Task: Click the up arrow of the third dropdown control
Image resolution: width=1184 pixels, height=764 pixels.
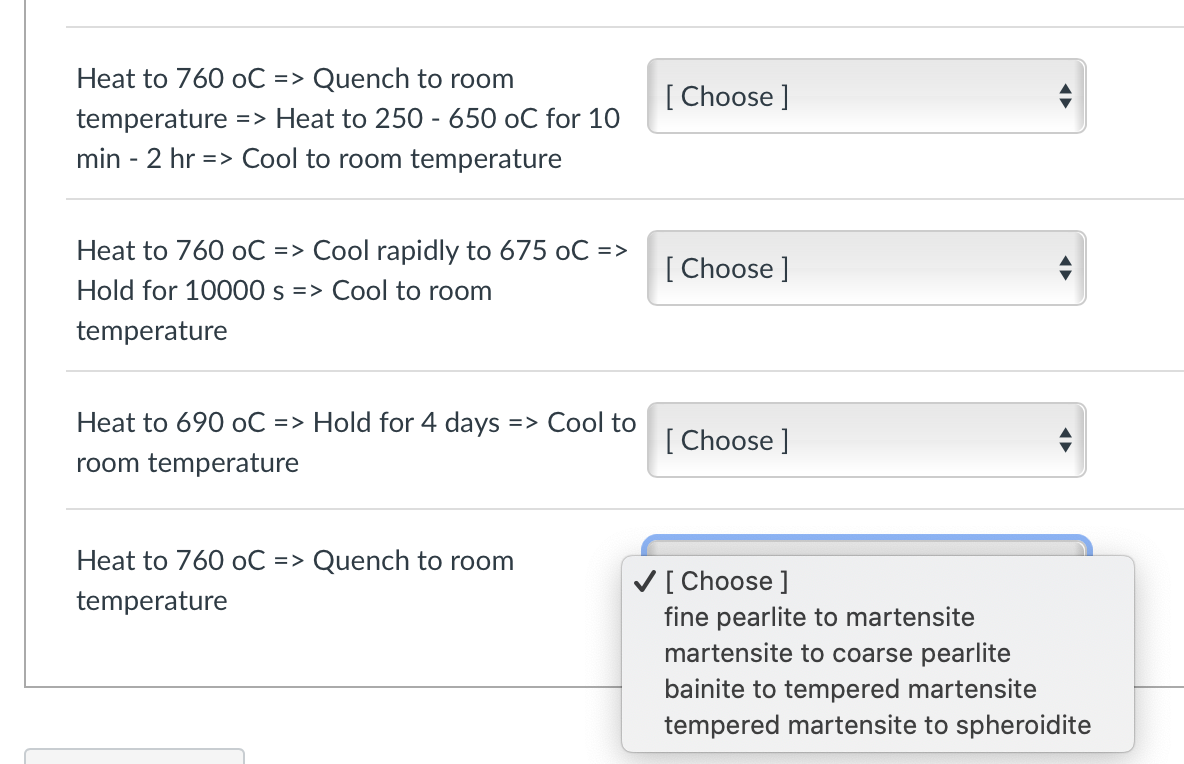Action: point(1065,434)
